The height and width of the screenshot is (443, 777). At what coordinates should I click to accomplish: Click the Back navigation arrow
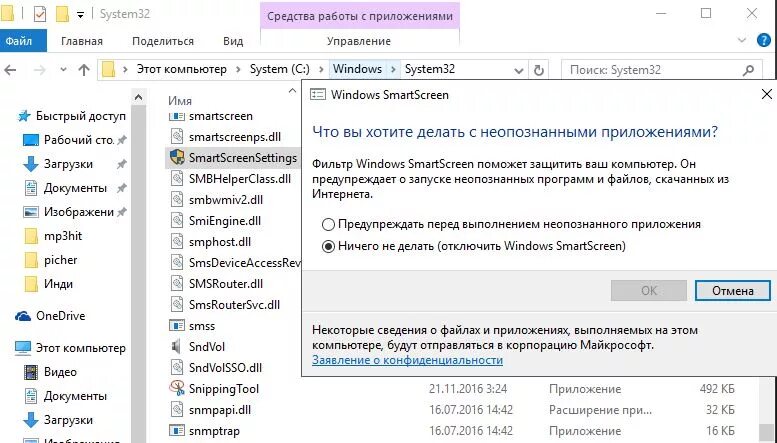coord(13,70)
